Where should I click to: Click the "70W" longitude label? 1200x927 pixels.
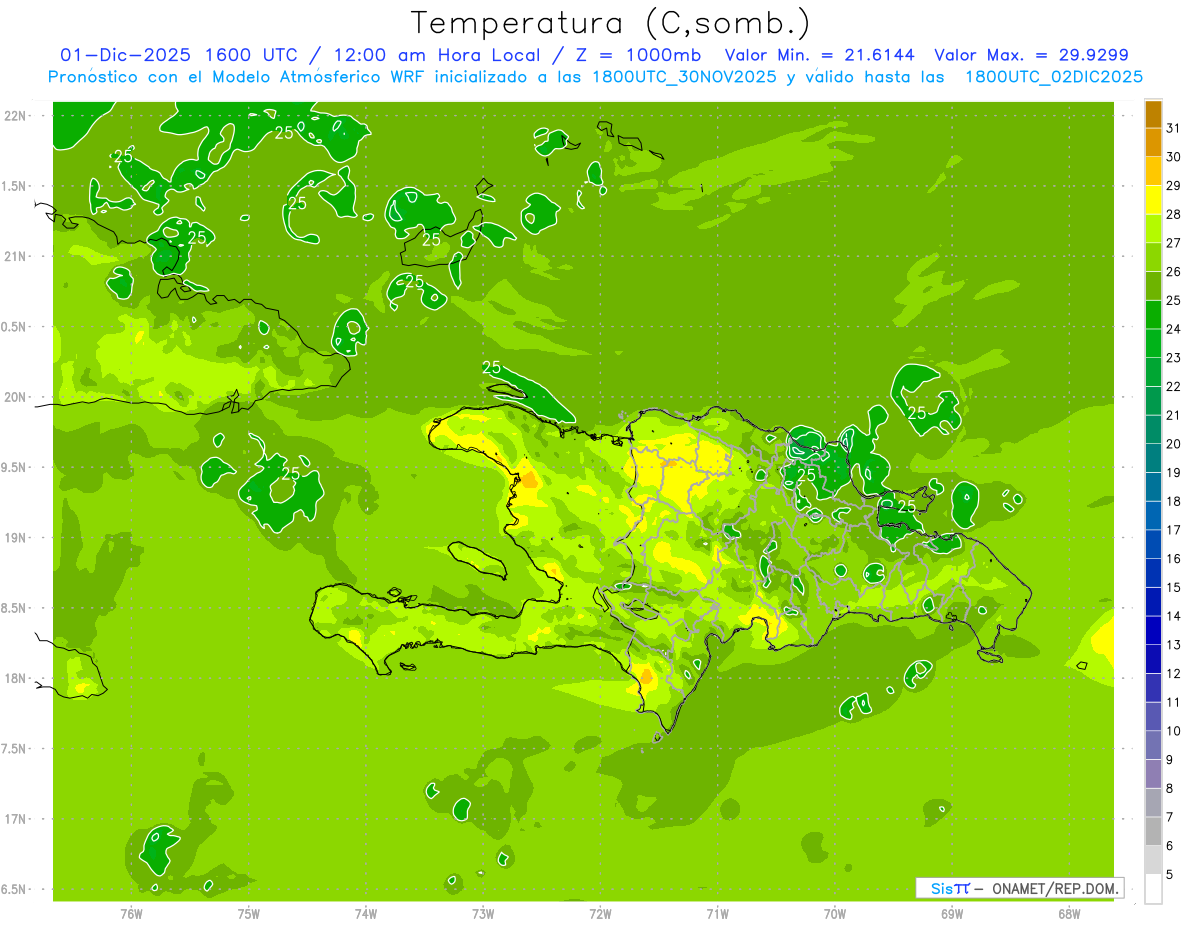pyautogui.click(x=835, y=913)
